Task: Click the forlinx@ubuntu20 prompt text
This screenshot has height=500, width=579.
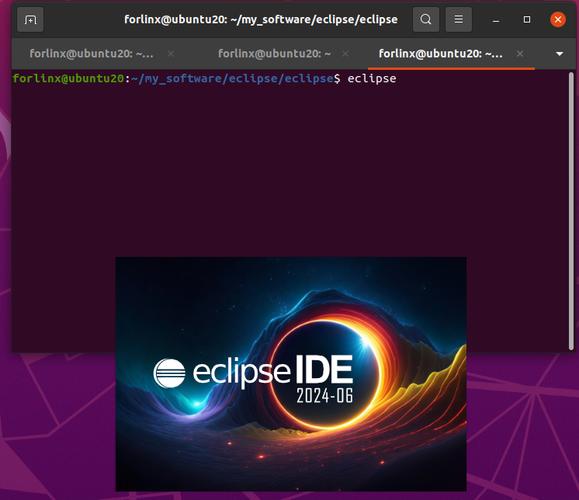Action: point(68,78)
